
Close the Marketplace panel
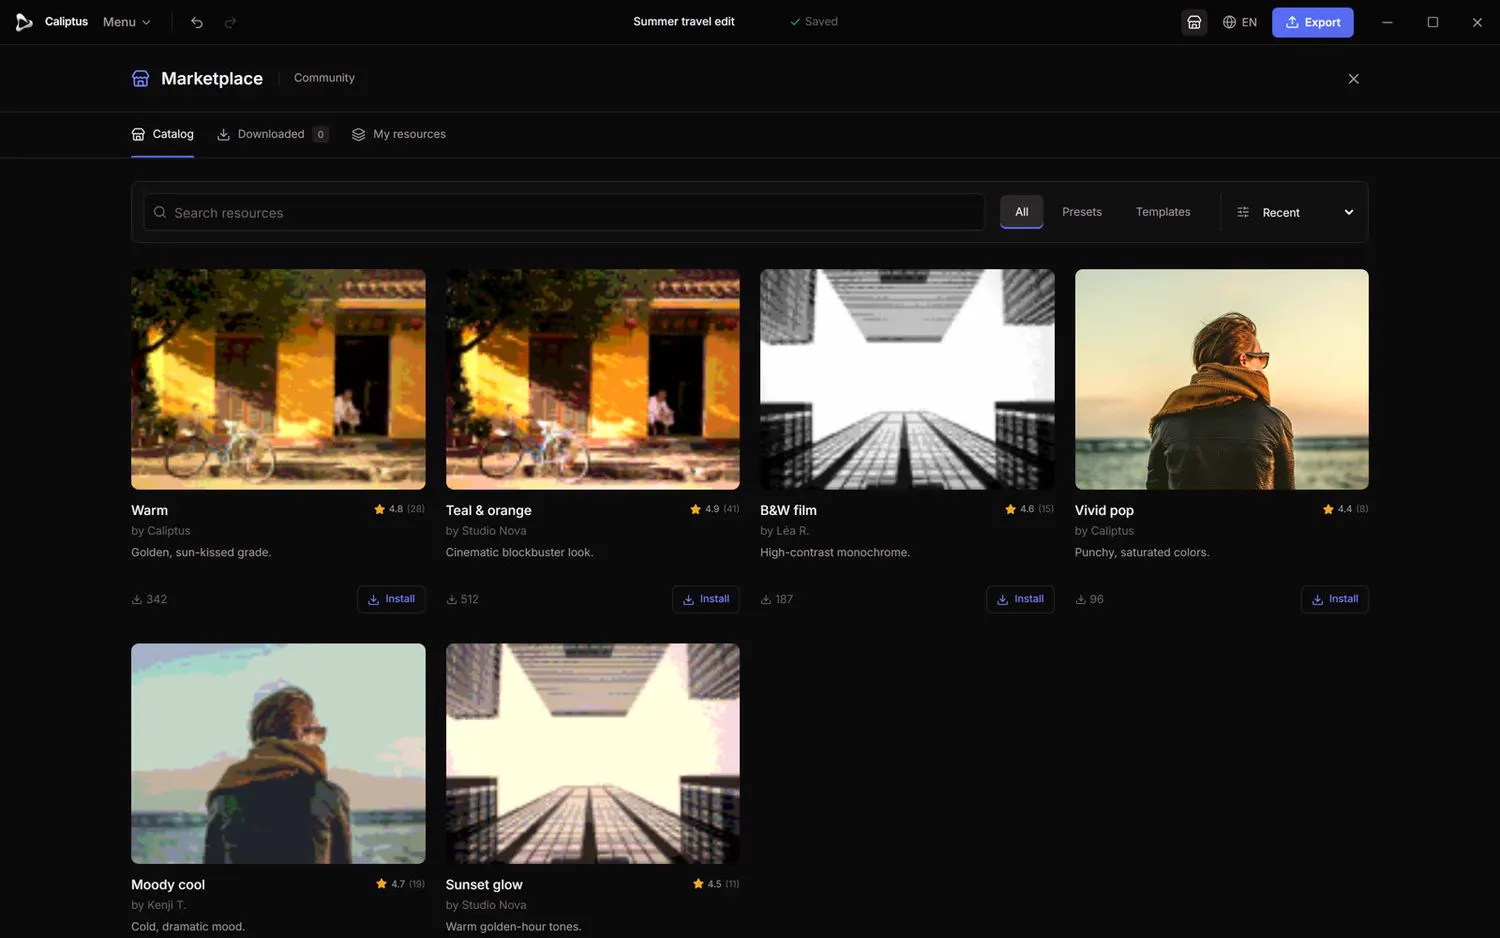coord(1353,79)
